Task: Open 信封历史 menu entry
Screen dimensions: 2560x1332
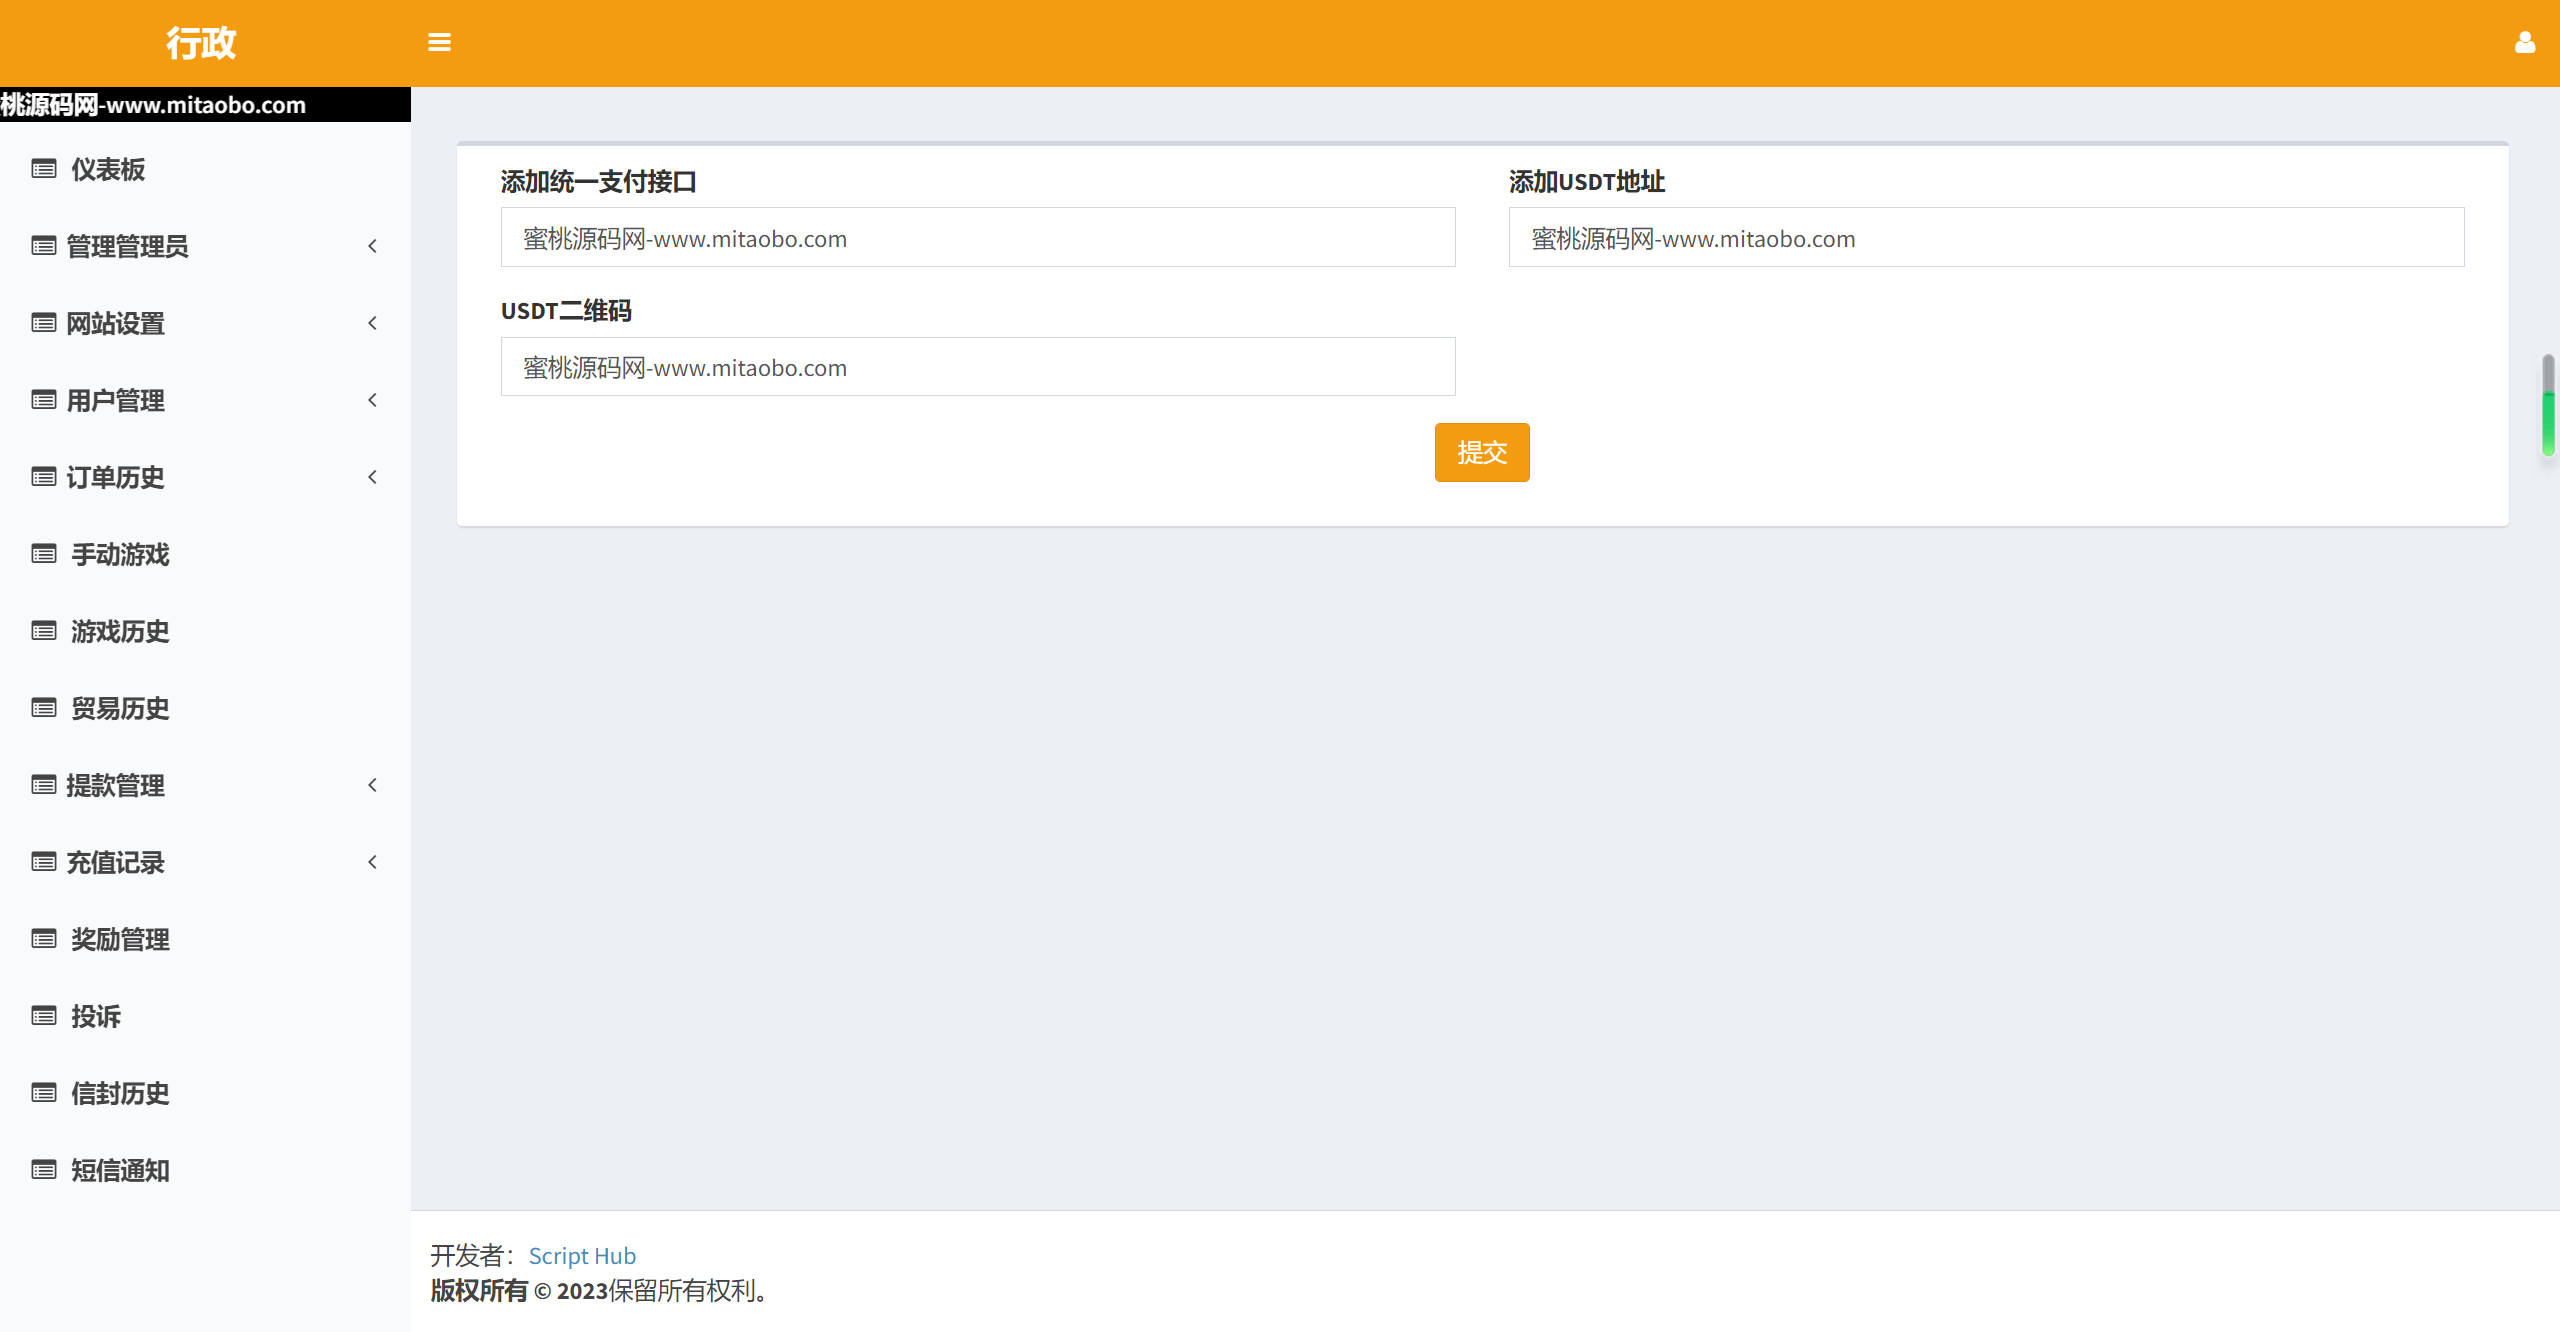Action: pyautogui.click(x=205, y=1093)
